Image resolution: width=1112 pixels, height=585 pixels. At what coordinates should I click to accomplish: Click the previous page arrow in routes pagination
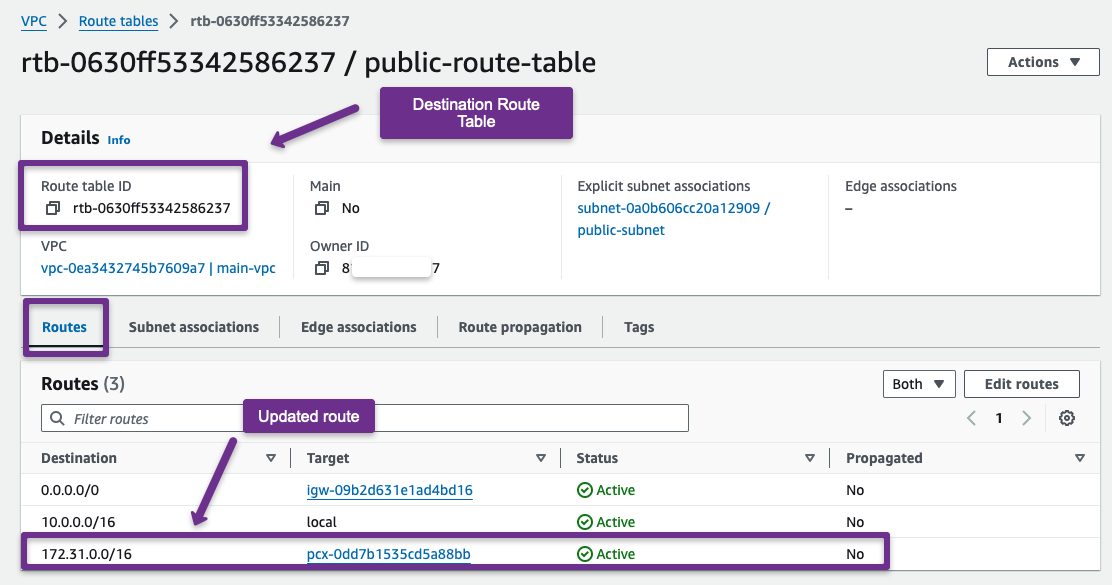coord(970,418)
